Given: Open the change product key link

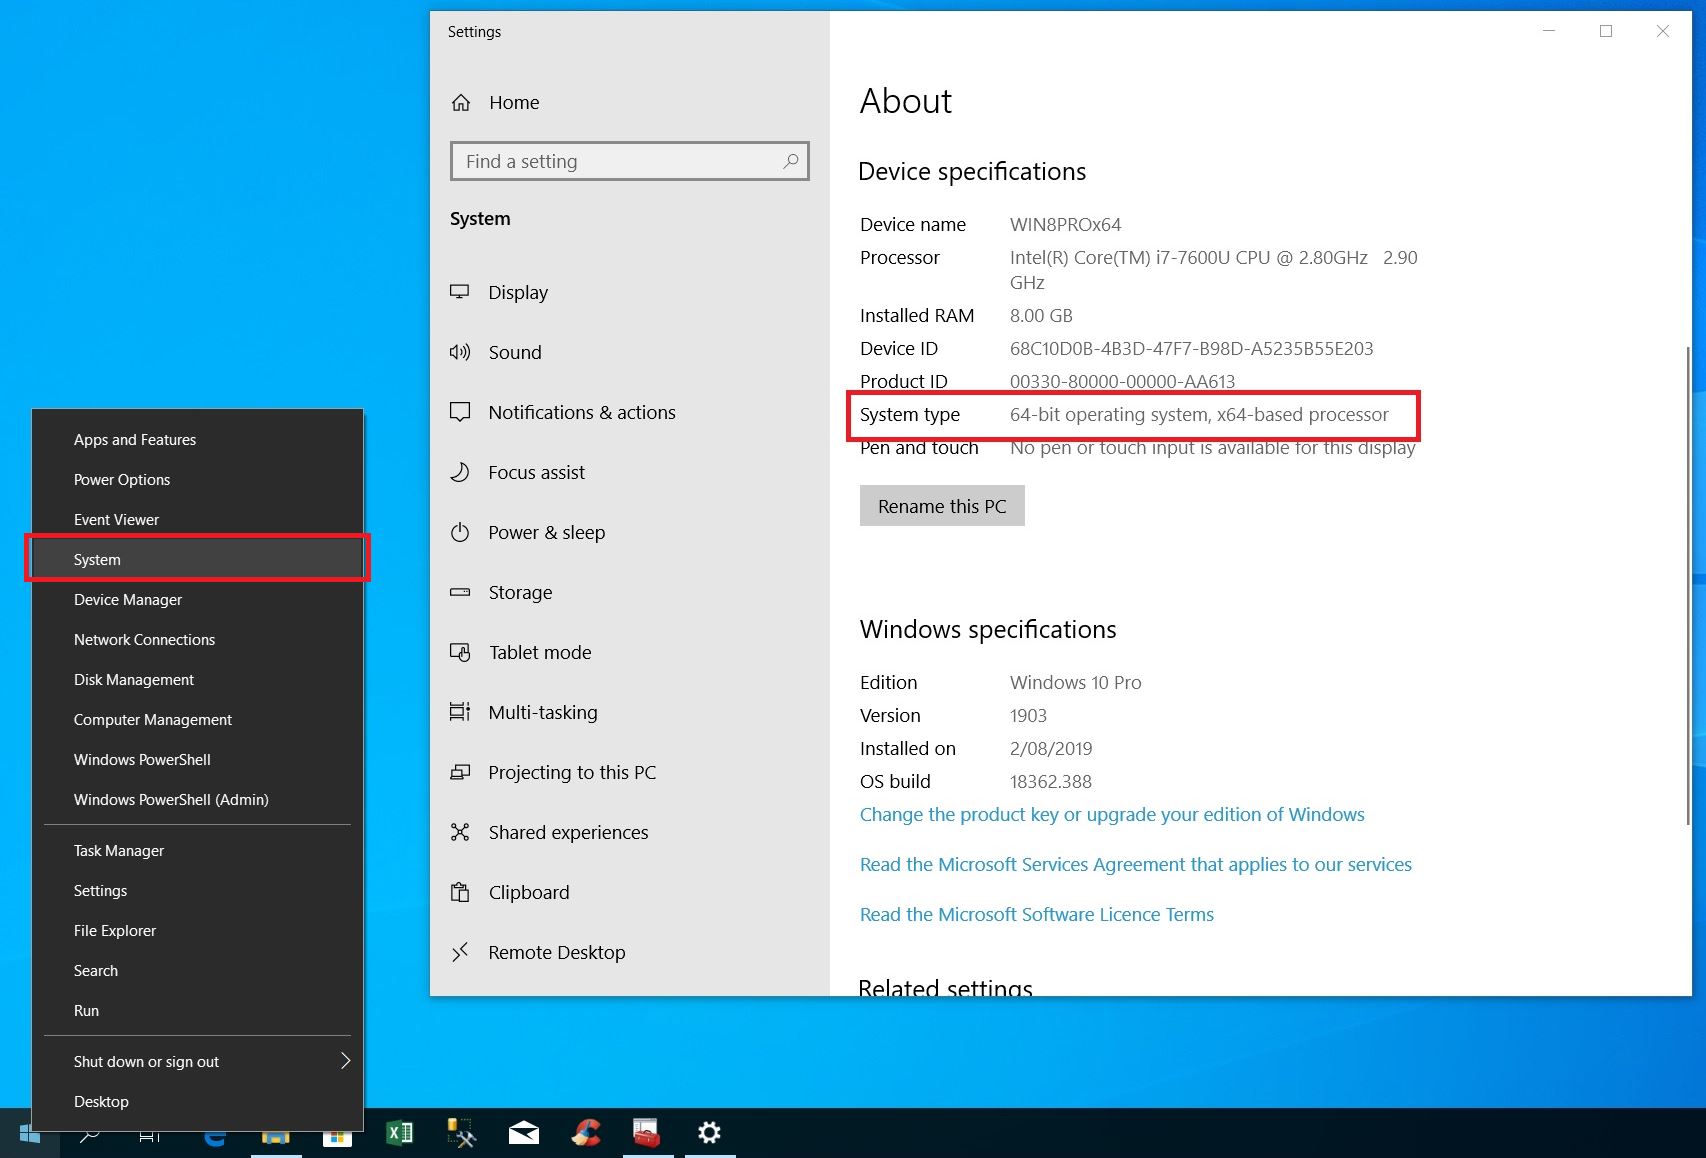Looking at the screenshot, I should click(x=1112, y=814).
